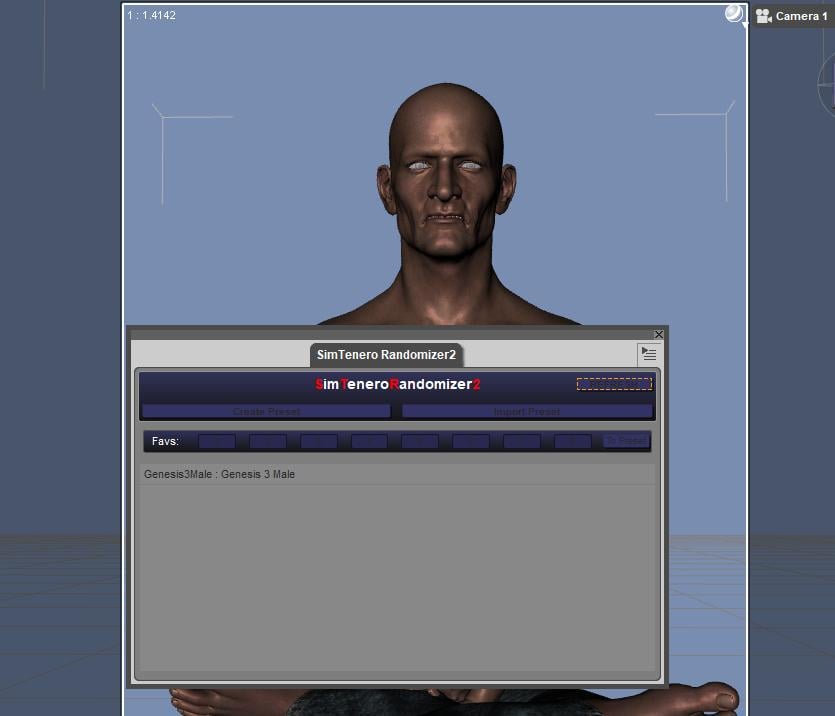Screen dimensions: 835x716
Task: Click the Import Preset button
Action: click(527, 412)
